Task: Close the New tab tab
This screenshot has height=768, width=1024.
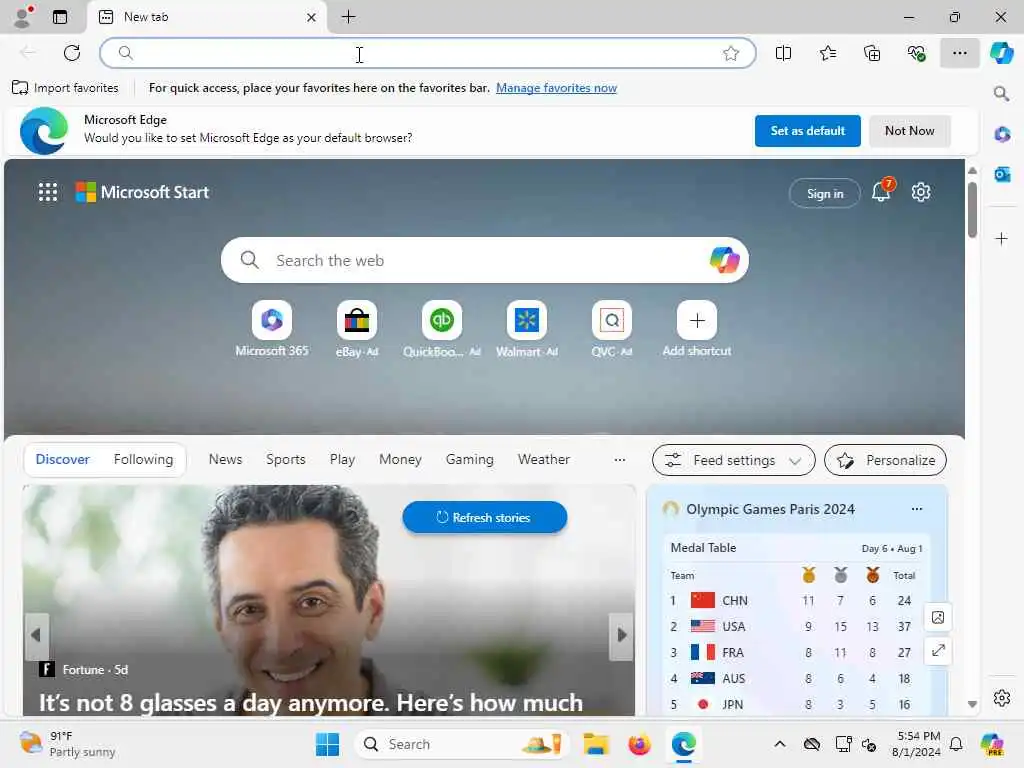Action: (312, 18)
